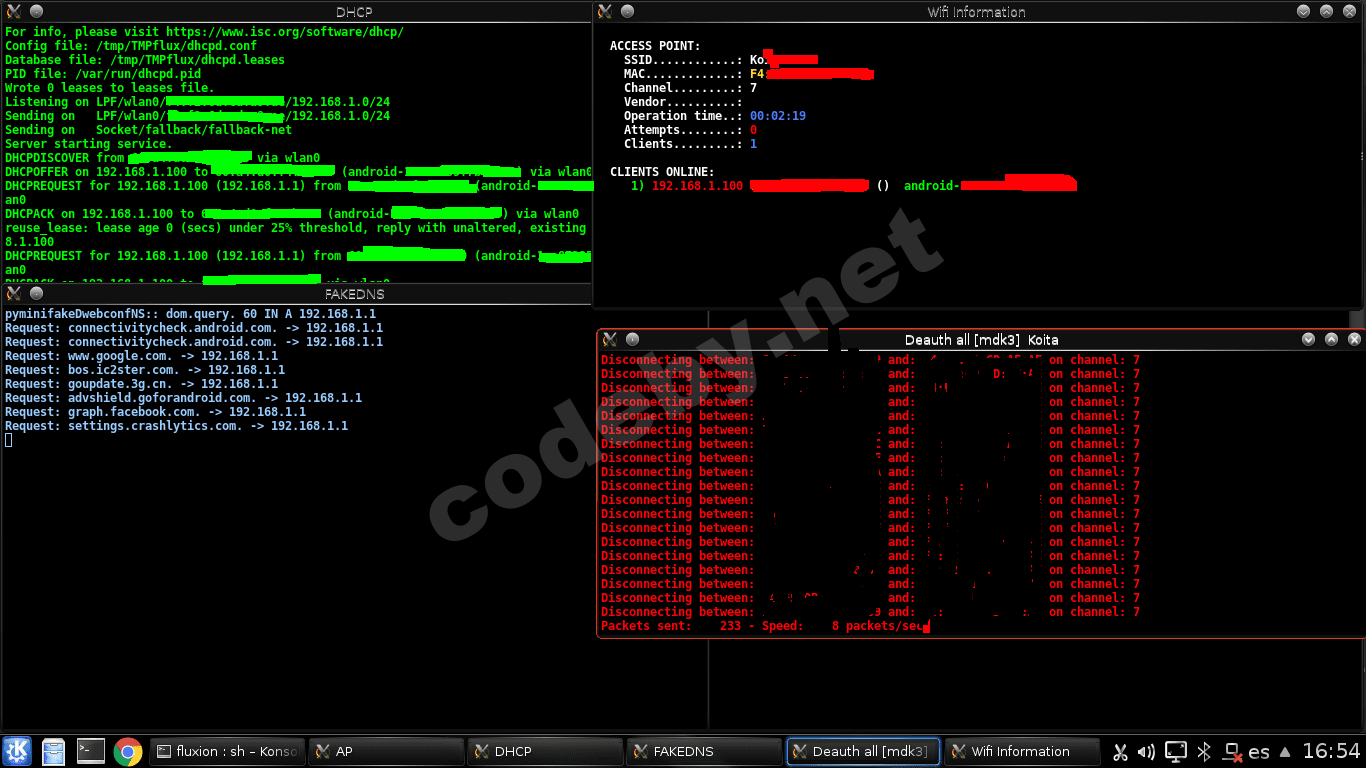1366x768 pixels.
Task: Click the 'Clients.........: 1' line
Action: pos(690,144)
